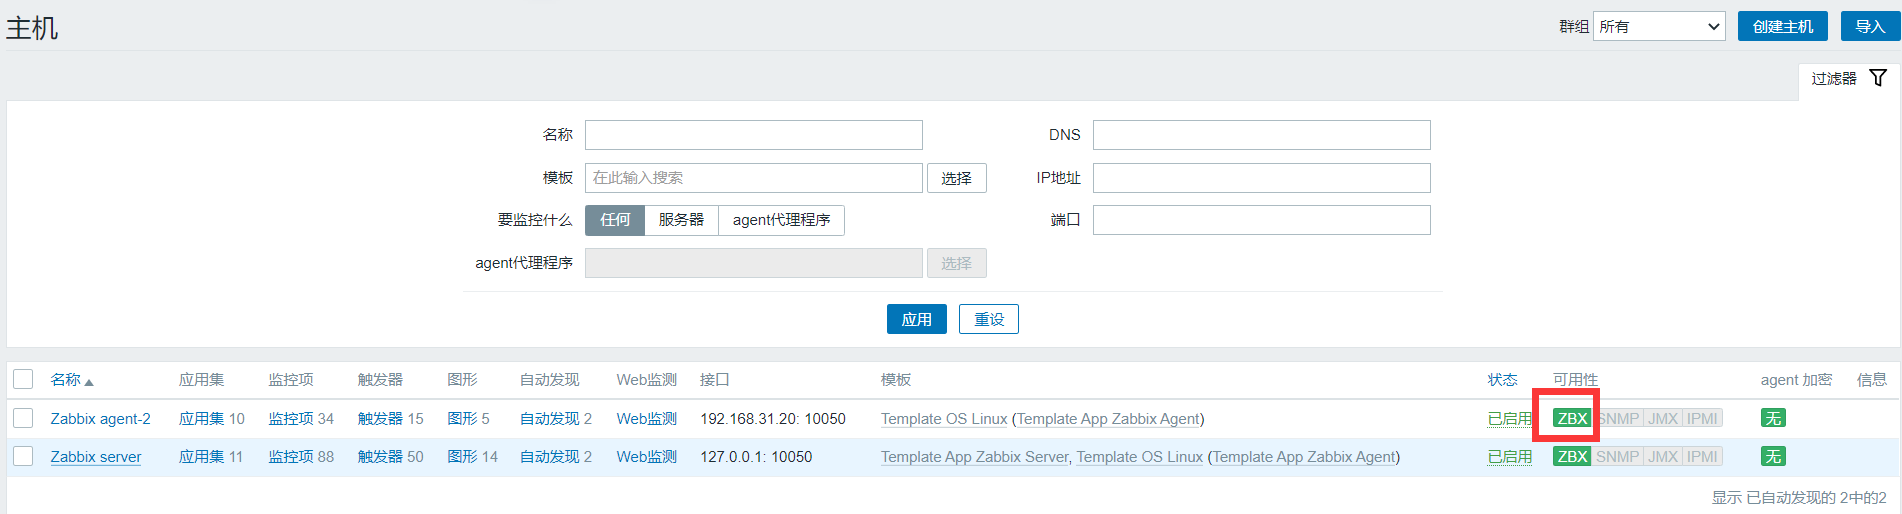The image size is (1902, 514).
Task: Click the 创建主机 button
Action: (1782, 27)
